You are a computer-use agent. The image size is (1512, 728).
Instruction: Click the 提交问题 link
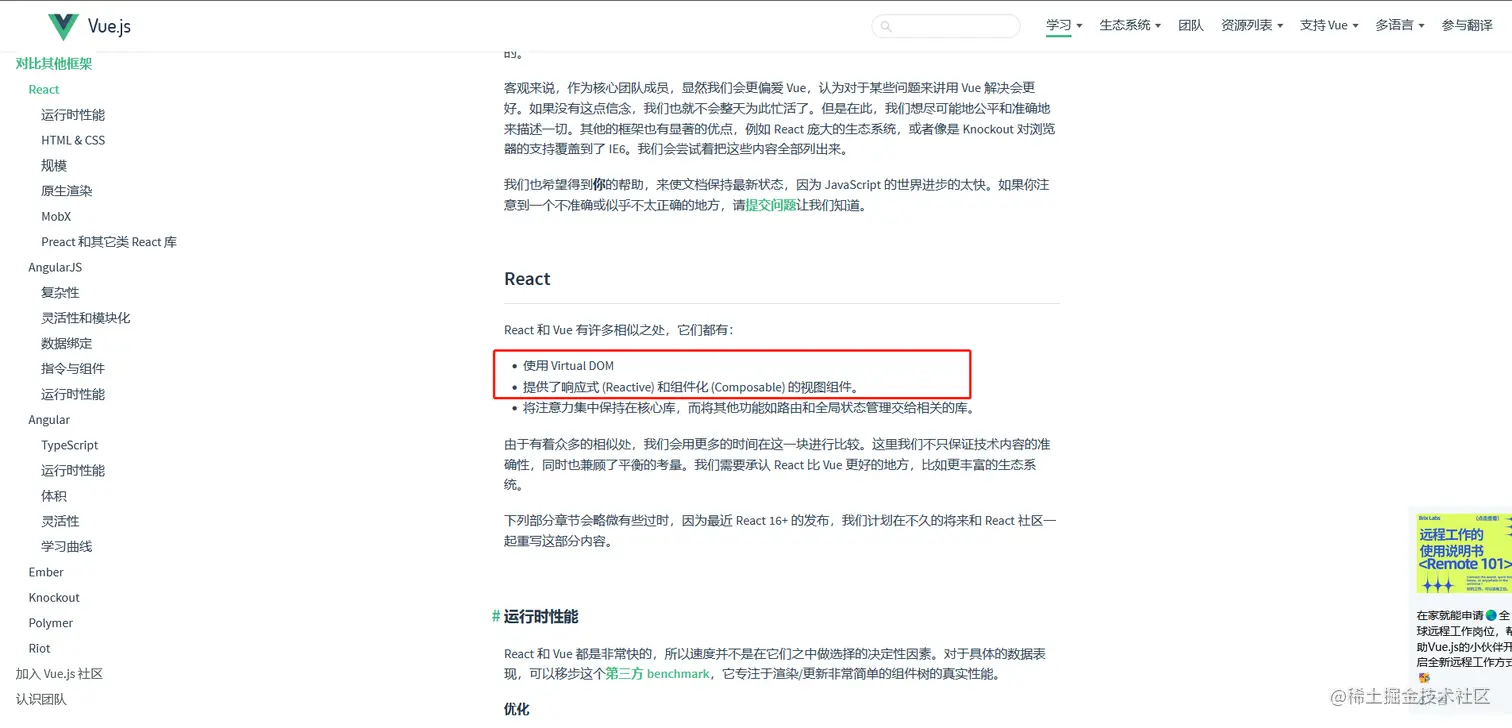[771, 205]
